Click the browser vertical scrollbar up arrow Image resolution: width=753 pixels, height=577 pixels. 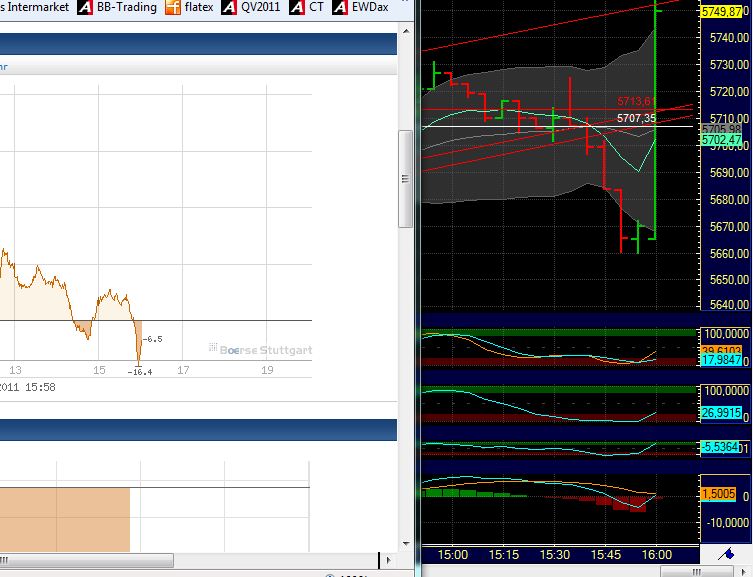(406, 31)
